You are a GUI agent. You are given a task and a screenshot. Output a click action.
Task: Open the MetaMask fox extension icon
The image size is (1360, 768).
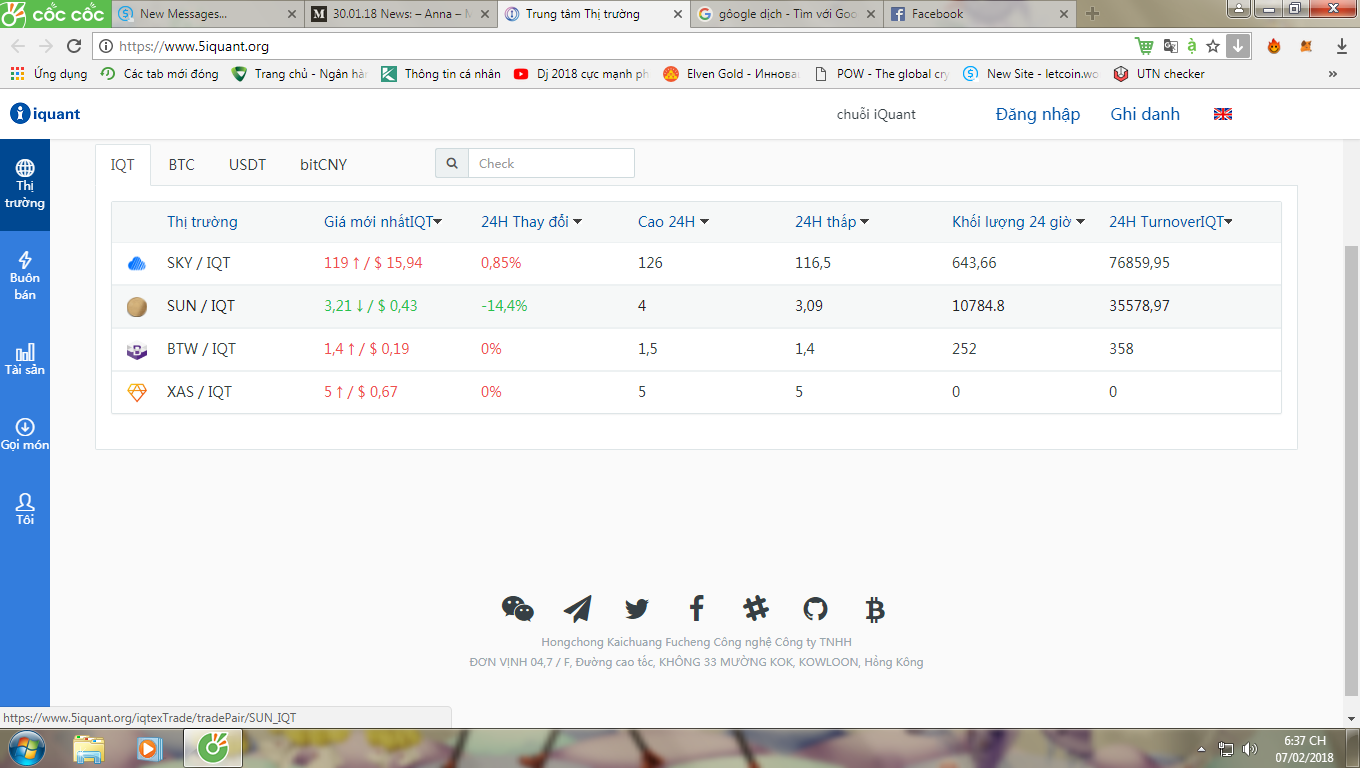click(x=1306, y=46)
